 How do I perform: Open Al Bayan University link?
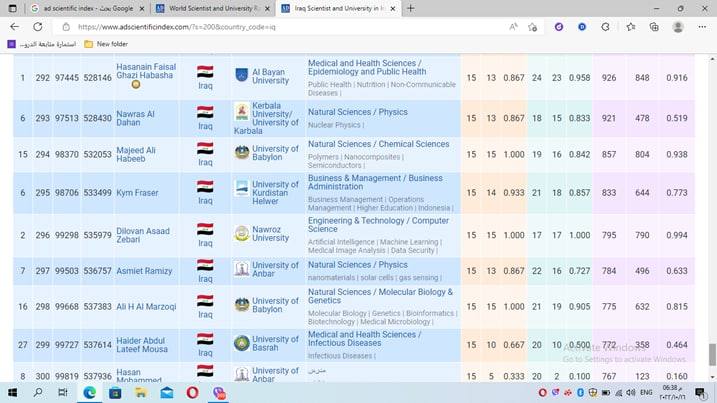(x=270, y=76)
